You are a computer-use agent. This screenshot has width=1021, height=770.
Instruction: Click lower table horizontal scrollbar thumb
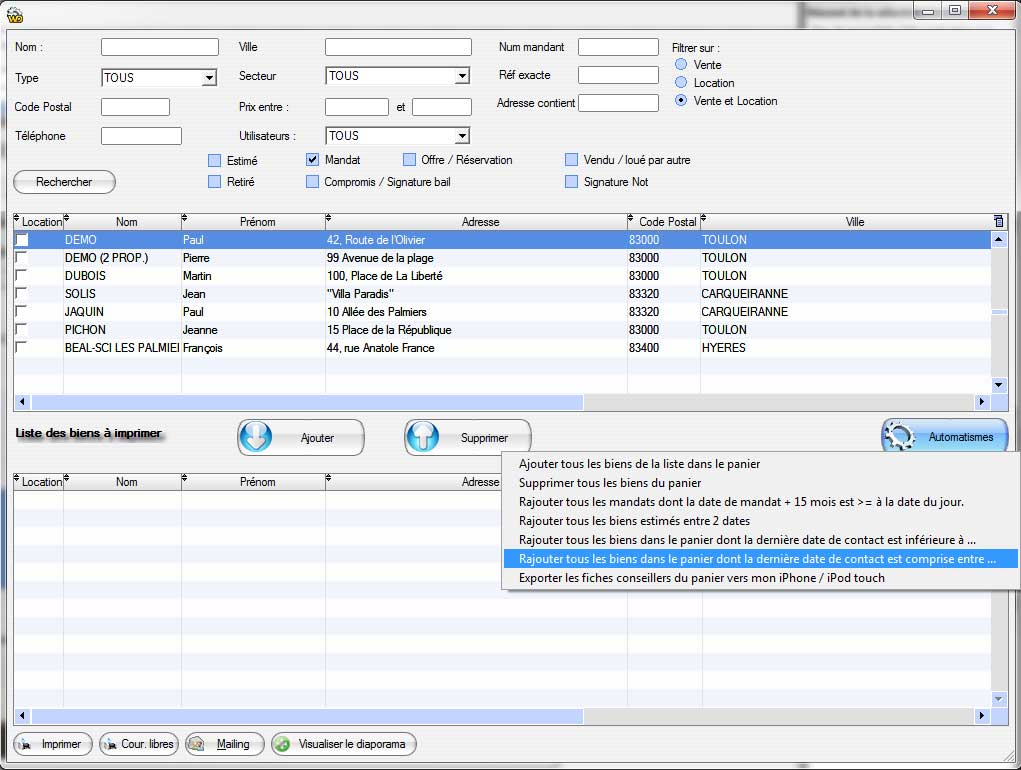307,716
